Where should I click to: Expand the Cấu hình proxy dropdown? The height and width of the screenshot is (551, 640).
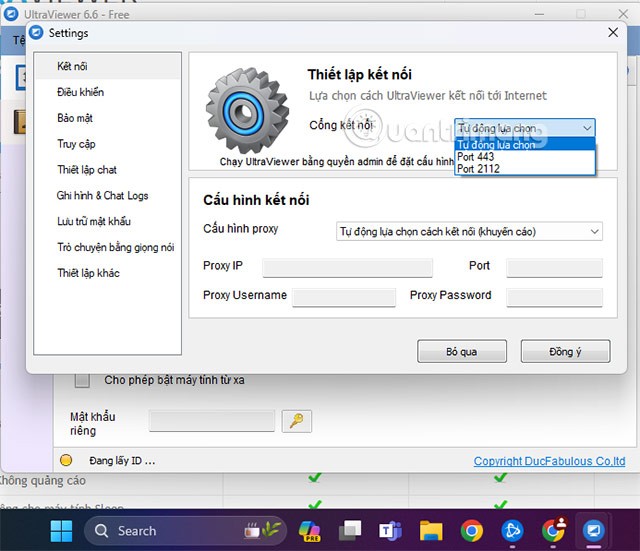coord(469,231)
